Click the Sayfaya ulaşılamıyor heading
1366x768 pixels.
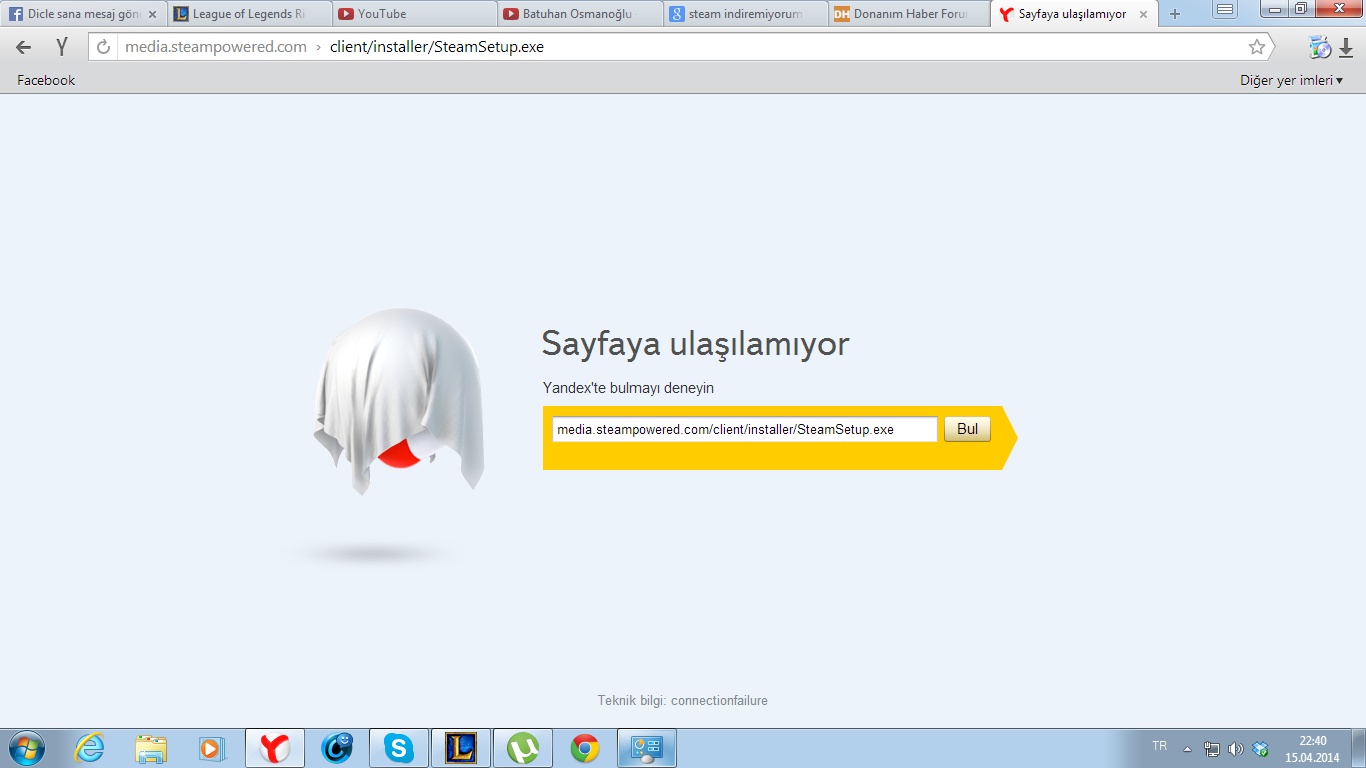[695, 344]
